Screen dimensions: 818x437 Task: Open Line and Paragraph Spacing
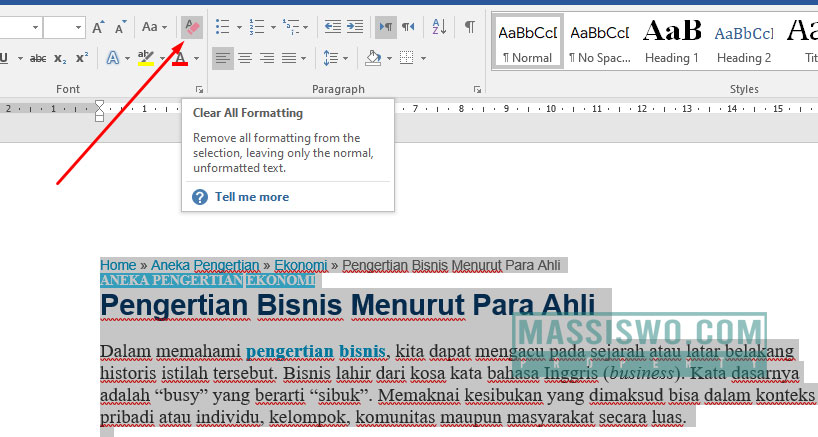click(331, 58)
